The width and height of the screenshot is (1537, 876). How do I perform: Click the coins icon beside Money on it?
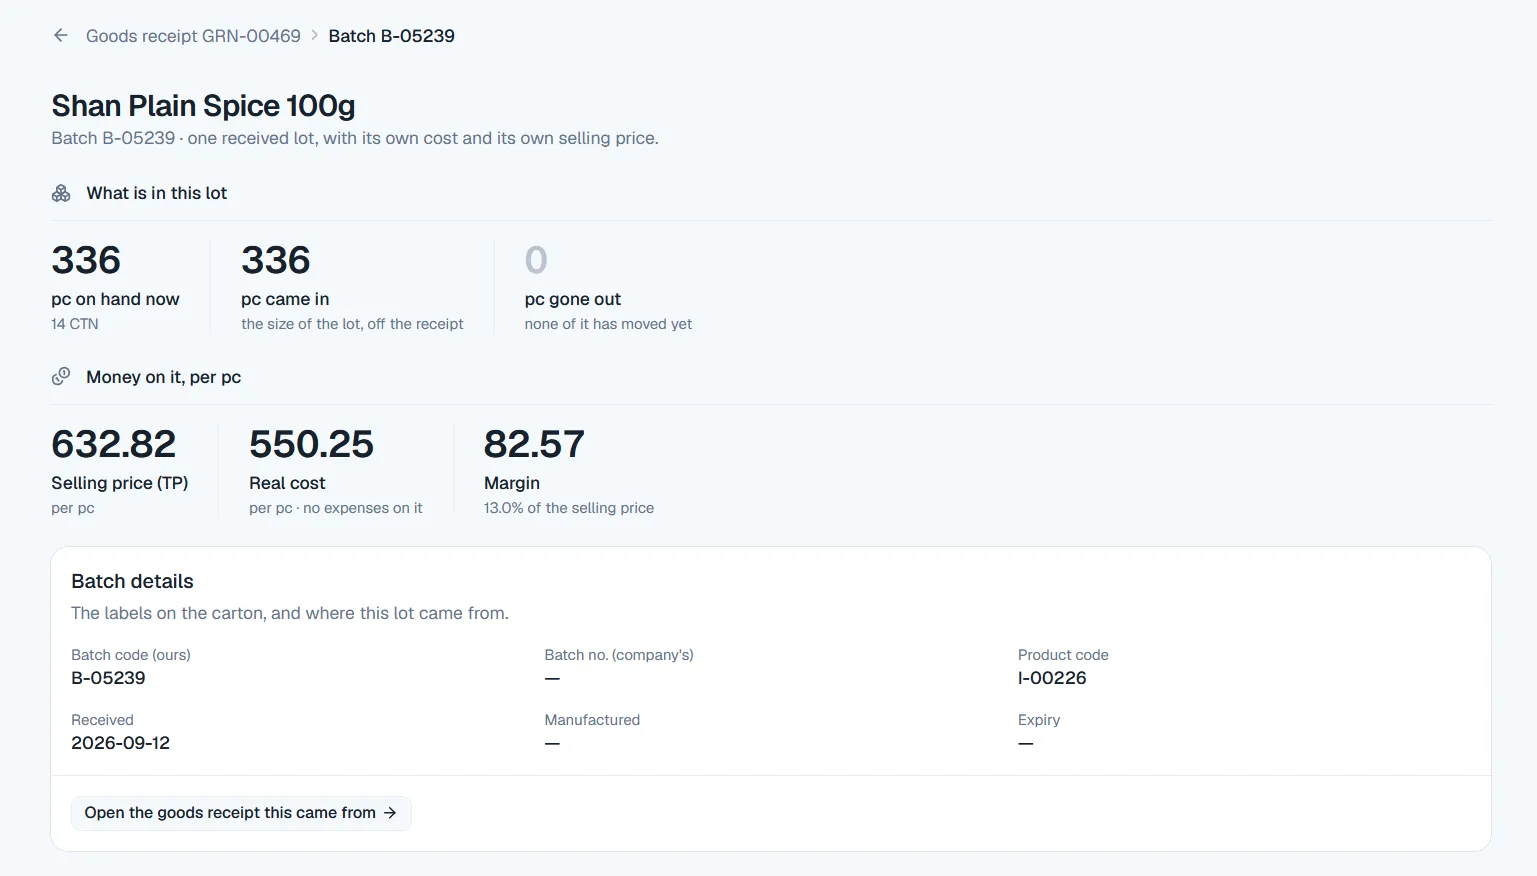(61, 377)
